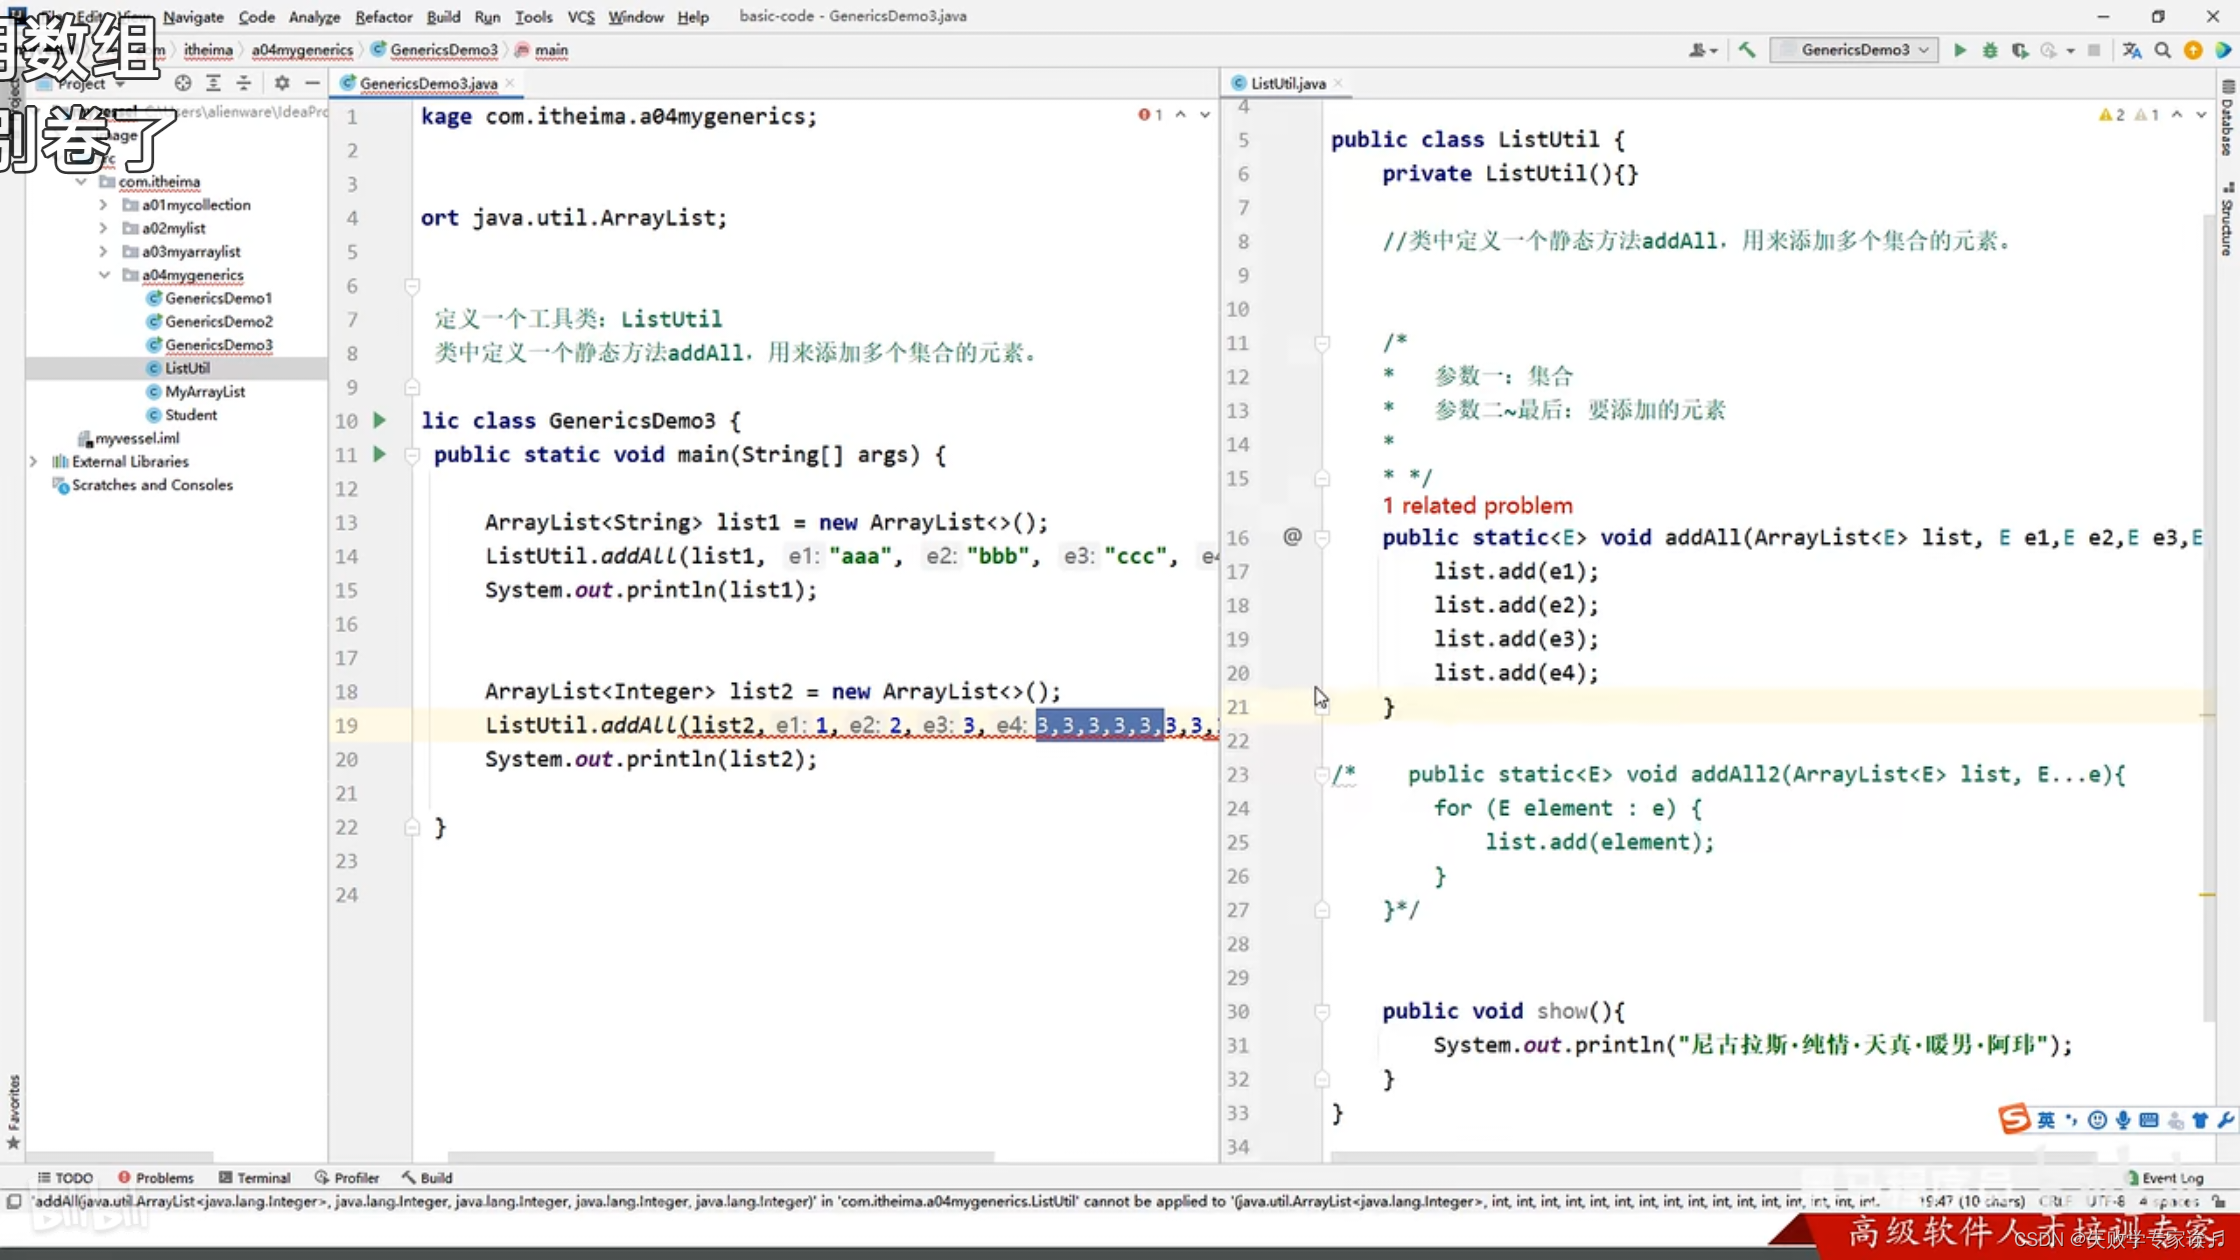The width and height of the screenshot is (2240, 1260).
Task: Open project panel settings gear
Action: coord(282,83)
